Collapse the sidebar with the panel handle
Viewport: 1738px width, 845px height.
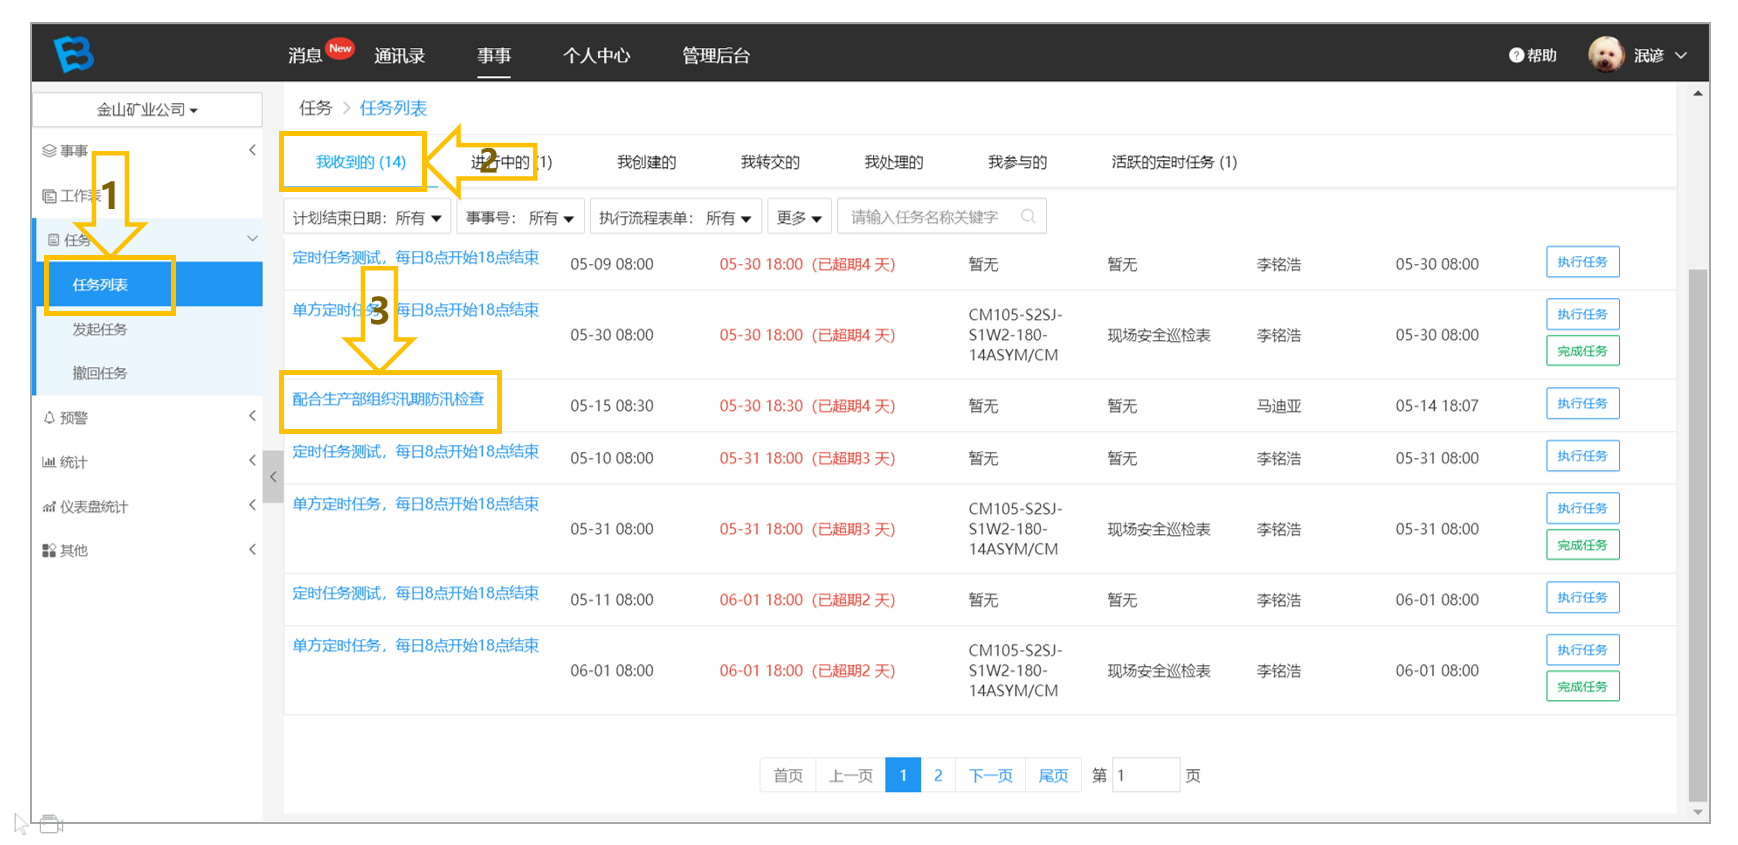pyautogui.click(x=273, y=477)
